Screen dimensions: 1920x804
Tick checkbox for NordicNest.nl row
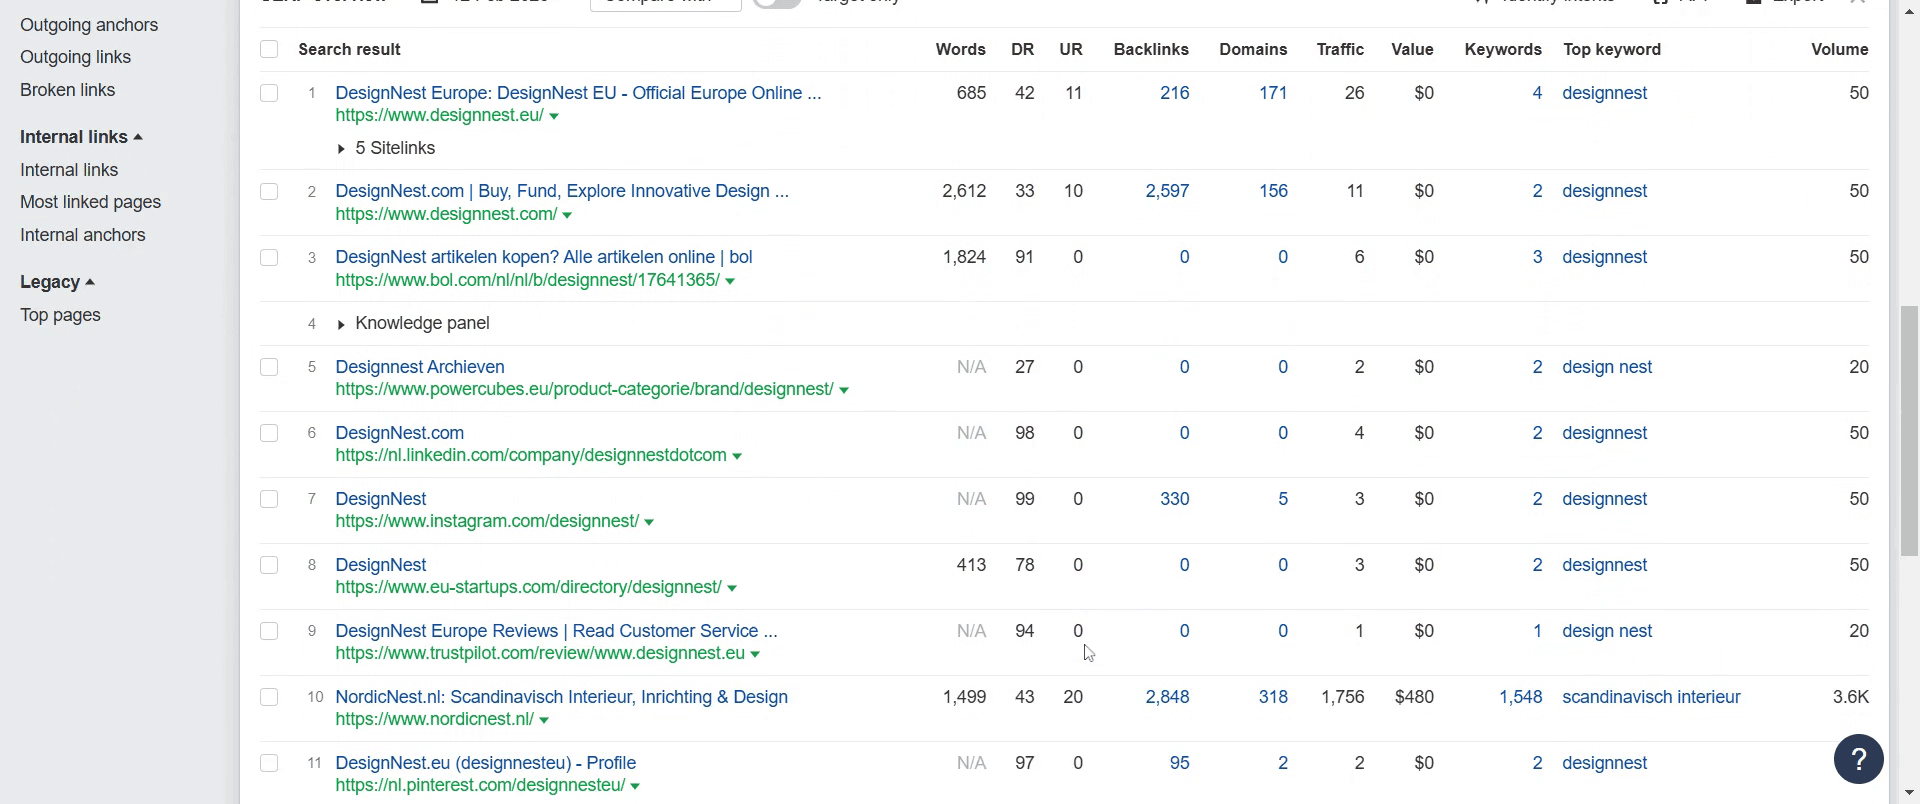coord(269,697)
